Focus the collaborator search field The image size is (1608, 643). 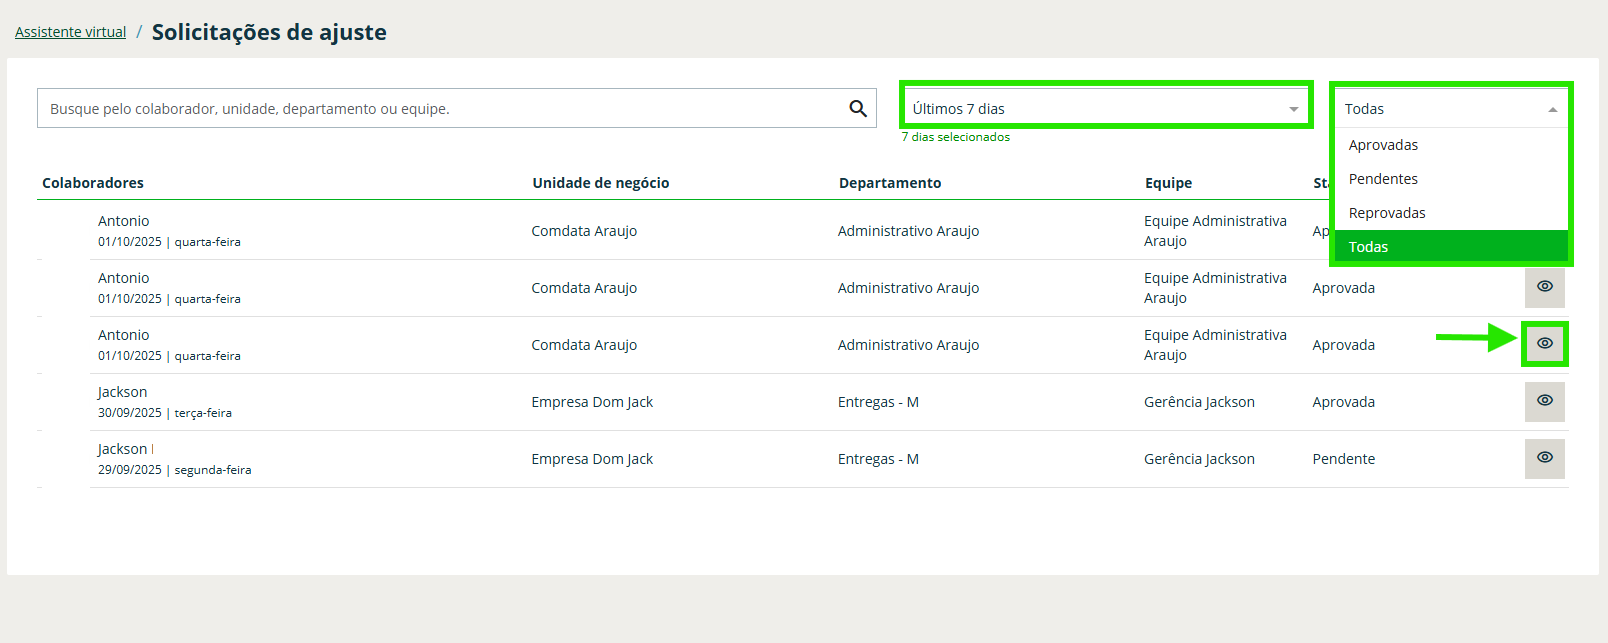440,108
